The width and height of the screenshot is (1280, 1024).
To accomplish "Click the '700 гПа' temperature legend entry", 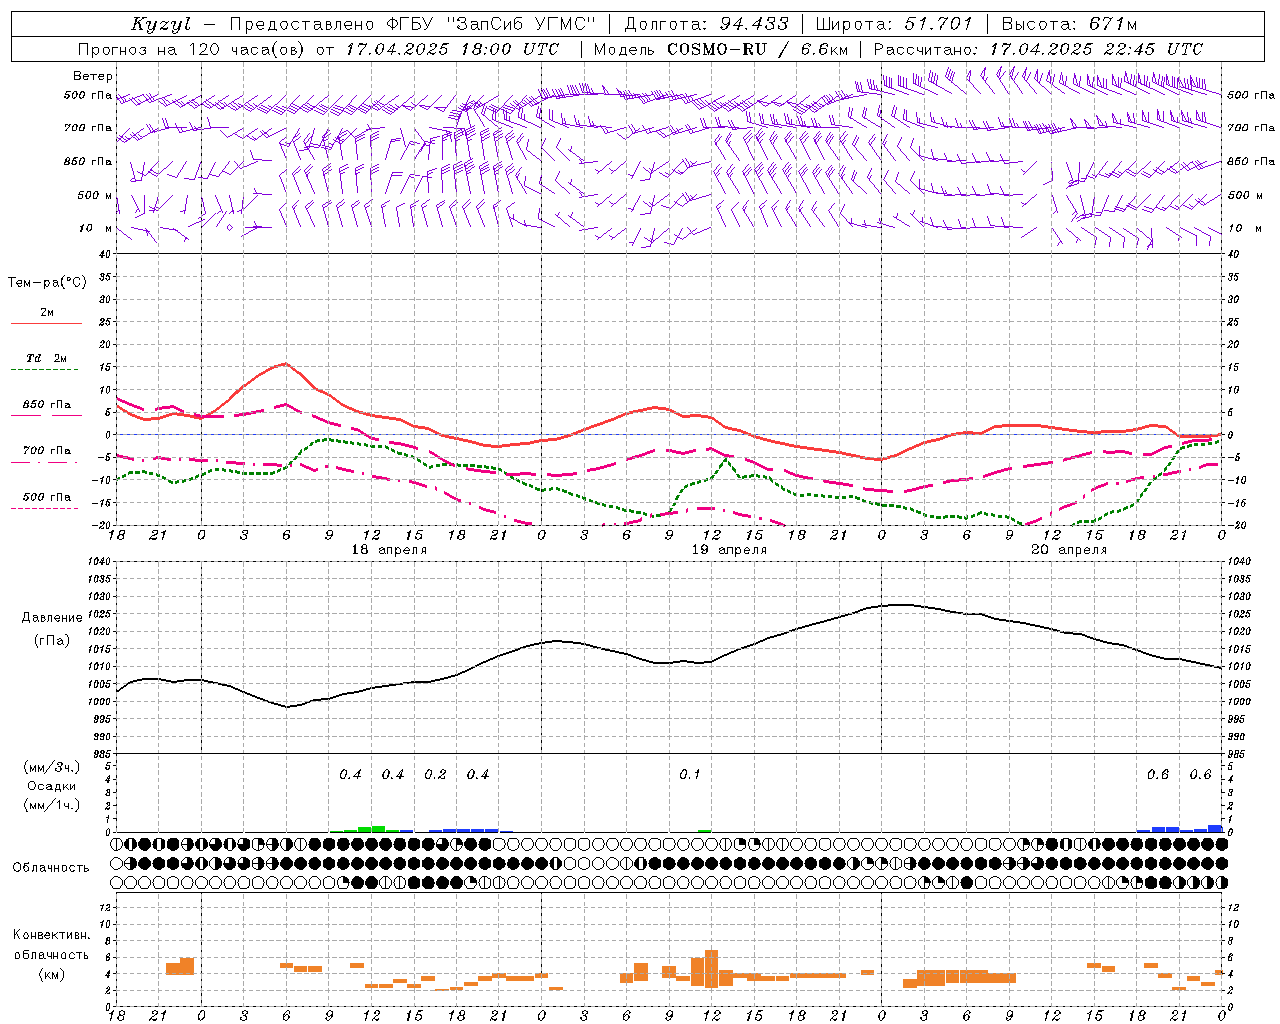I will tap(47, 450).
